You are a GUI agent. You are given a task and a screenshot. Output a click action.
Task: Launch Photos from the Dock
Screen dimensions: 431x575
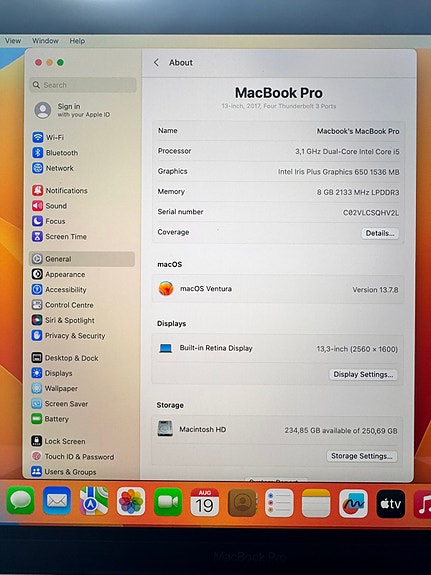click(x=131, y=501)
